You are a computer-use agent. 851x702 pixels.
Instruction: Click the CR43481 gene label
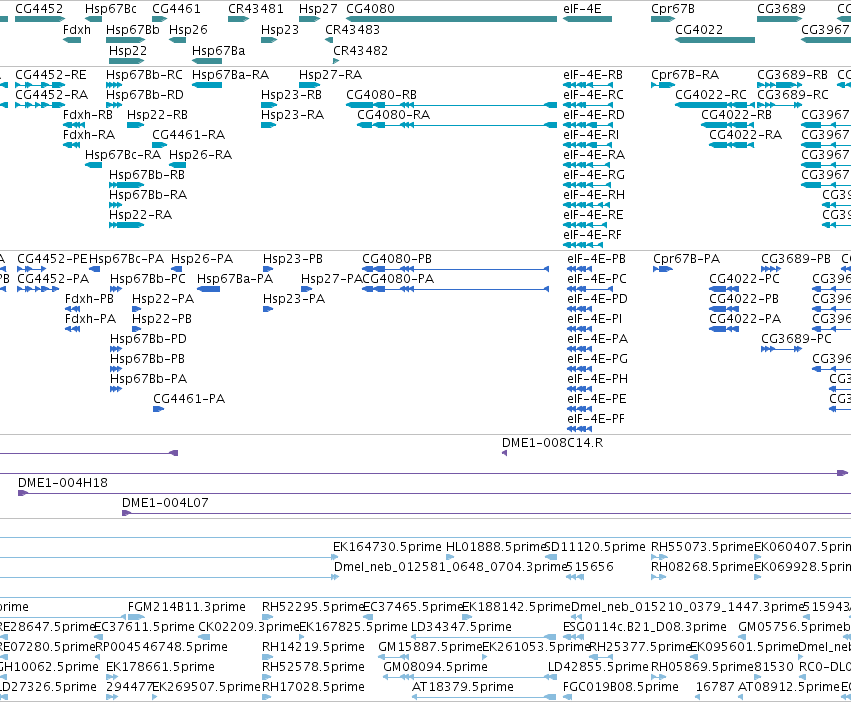256,9
